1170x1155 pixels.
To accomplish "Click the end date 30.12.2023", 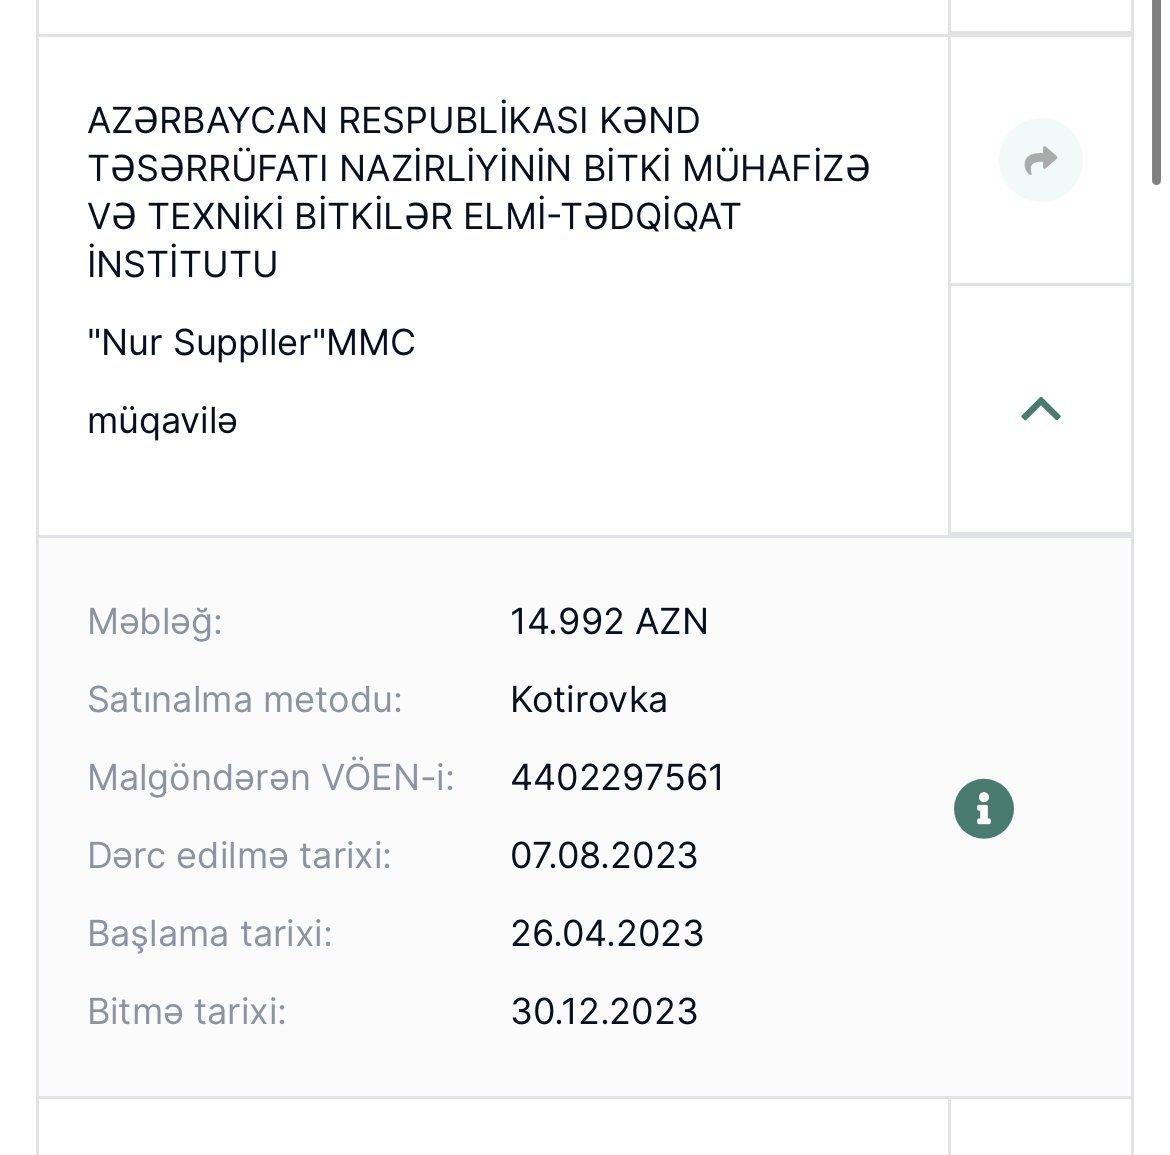I will tap(604, 1012).
